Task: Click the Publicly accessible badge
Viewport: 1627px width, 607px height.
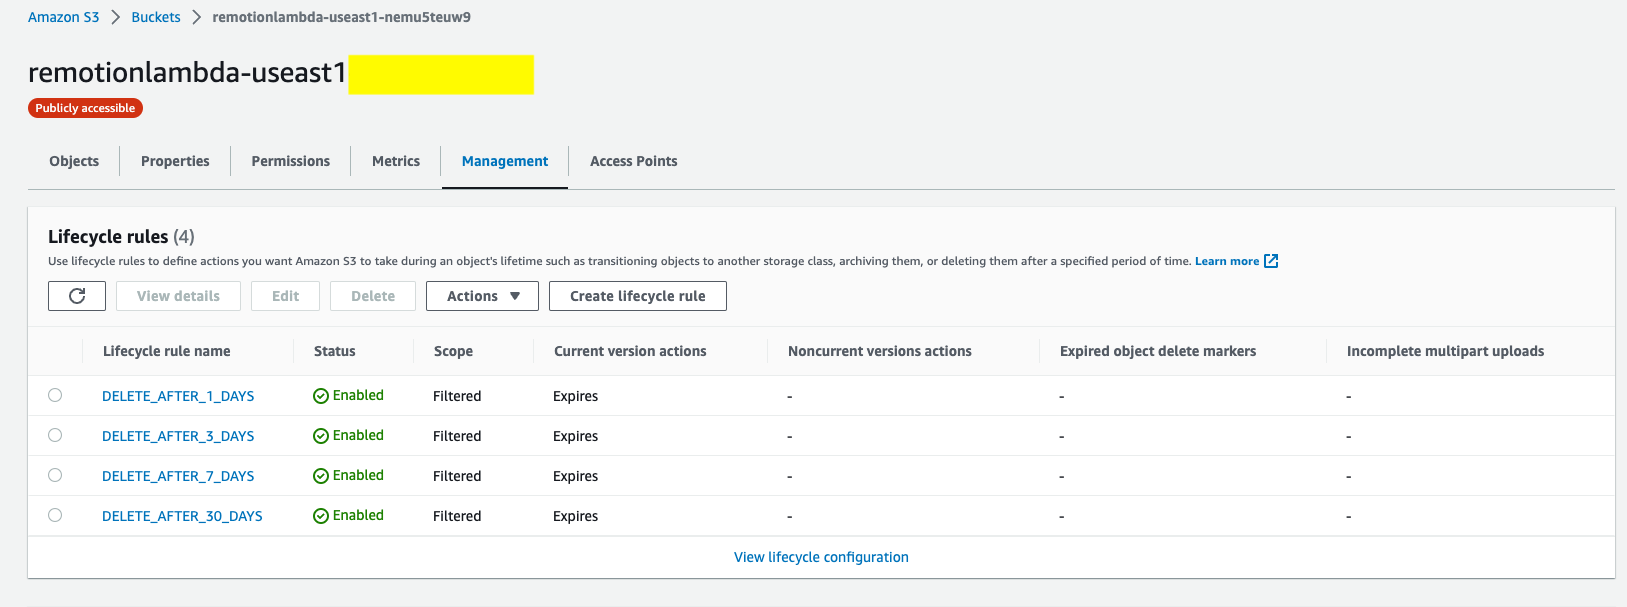Action: (85, 108)
